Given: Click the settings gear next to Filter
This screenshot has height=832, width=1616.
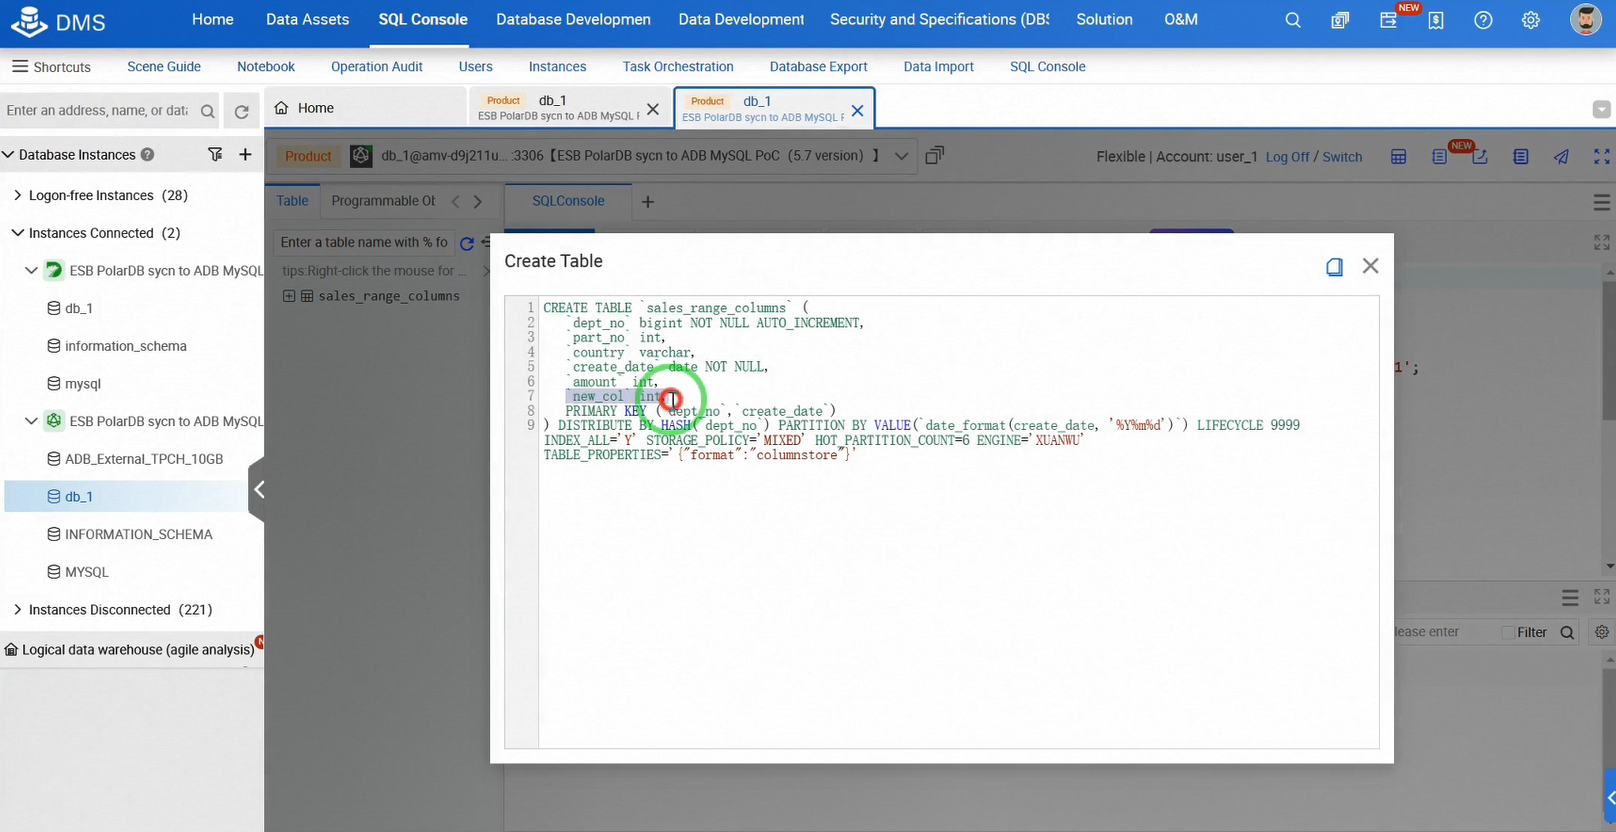Looking at the screenshot, I should (1601, 632).
